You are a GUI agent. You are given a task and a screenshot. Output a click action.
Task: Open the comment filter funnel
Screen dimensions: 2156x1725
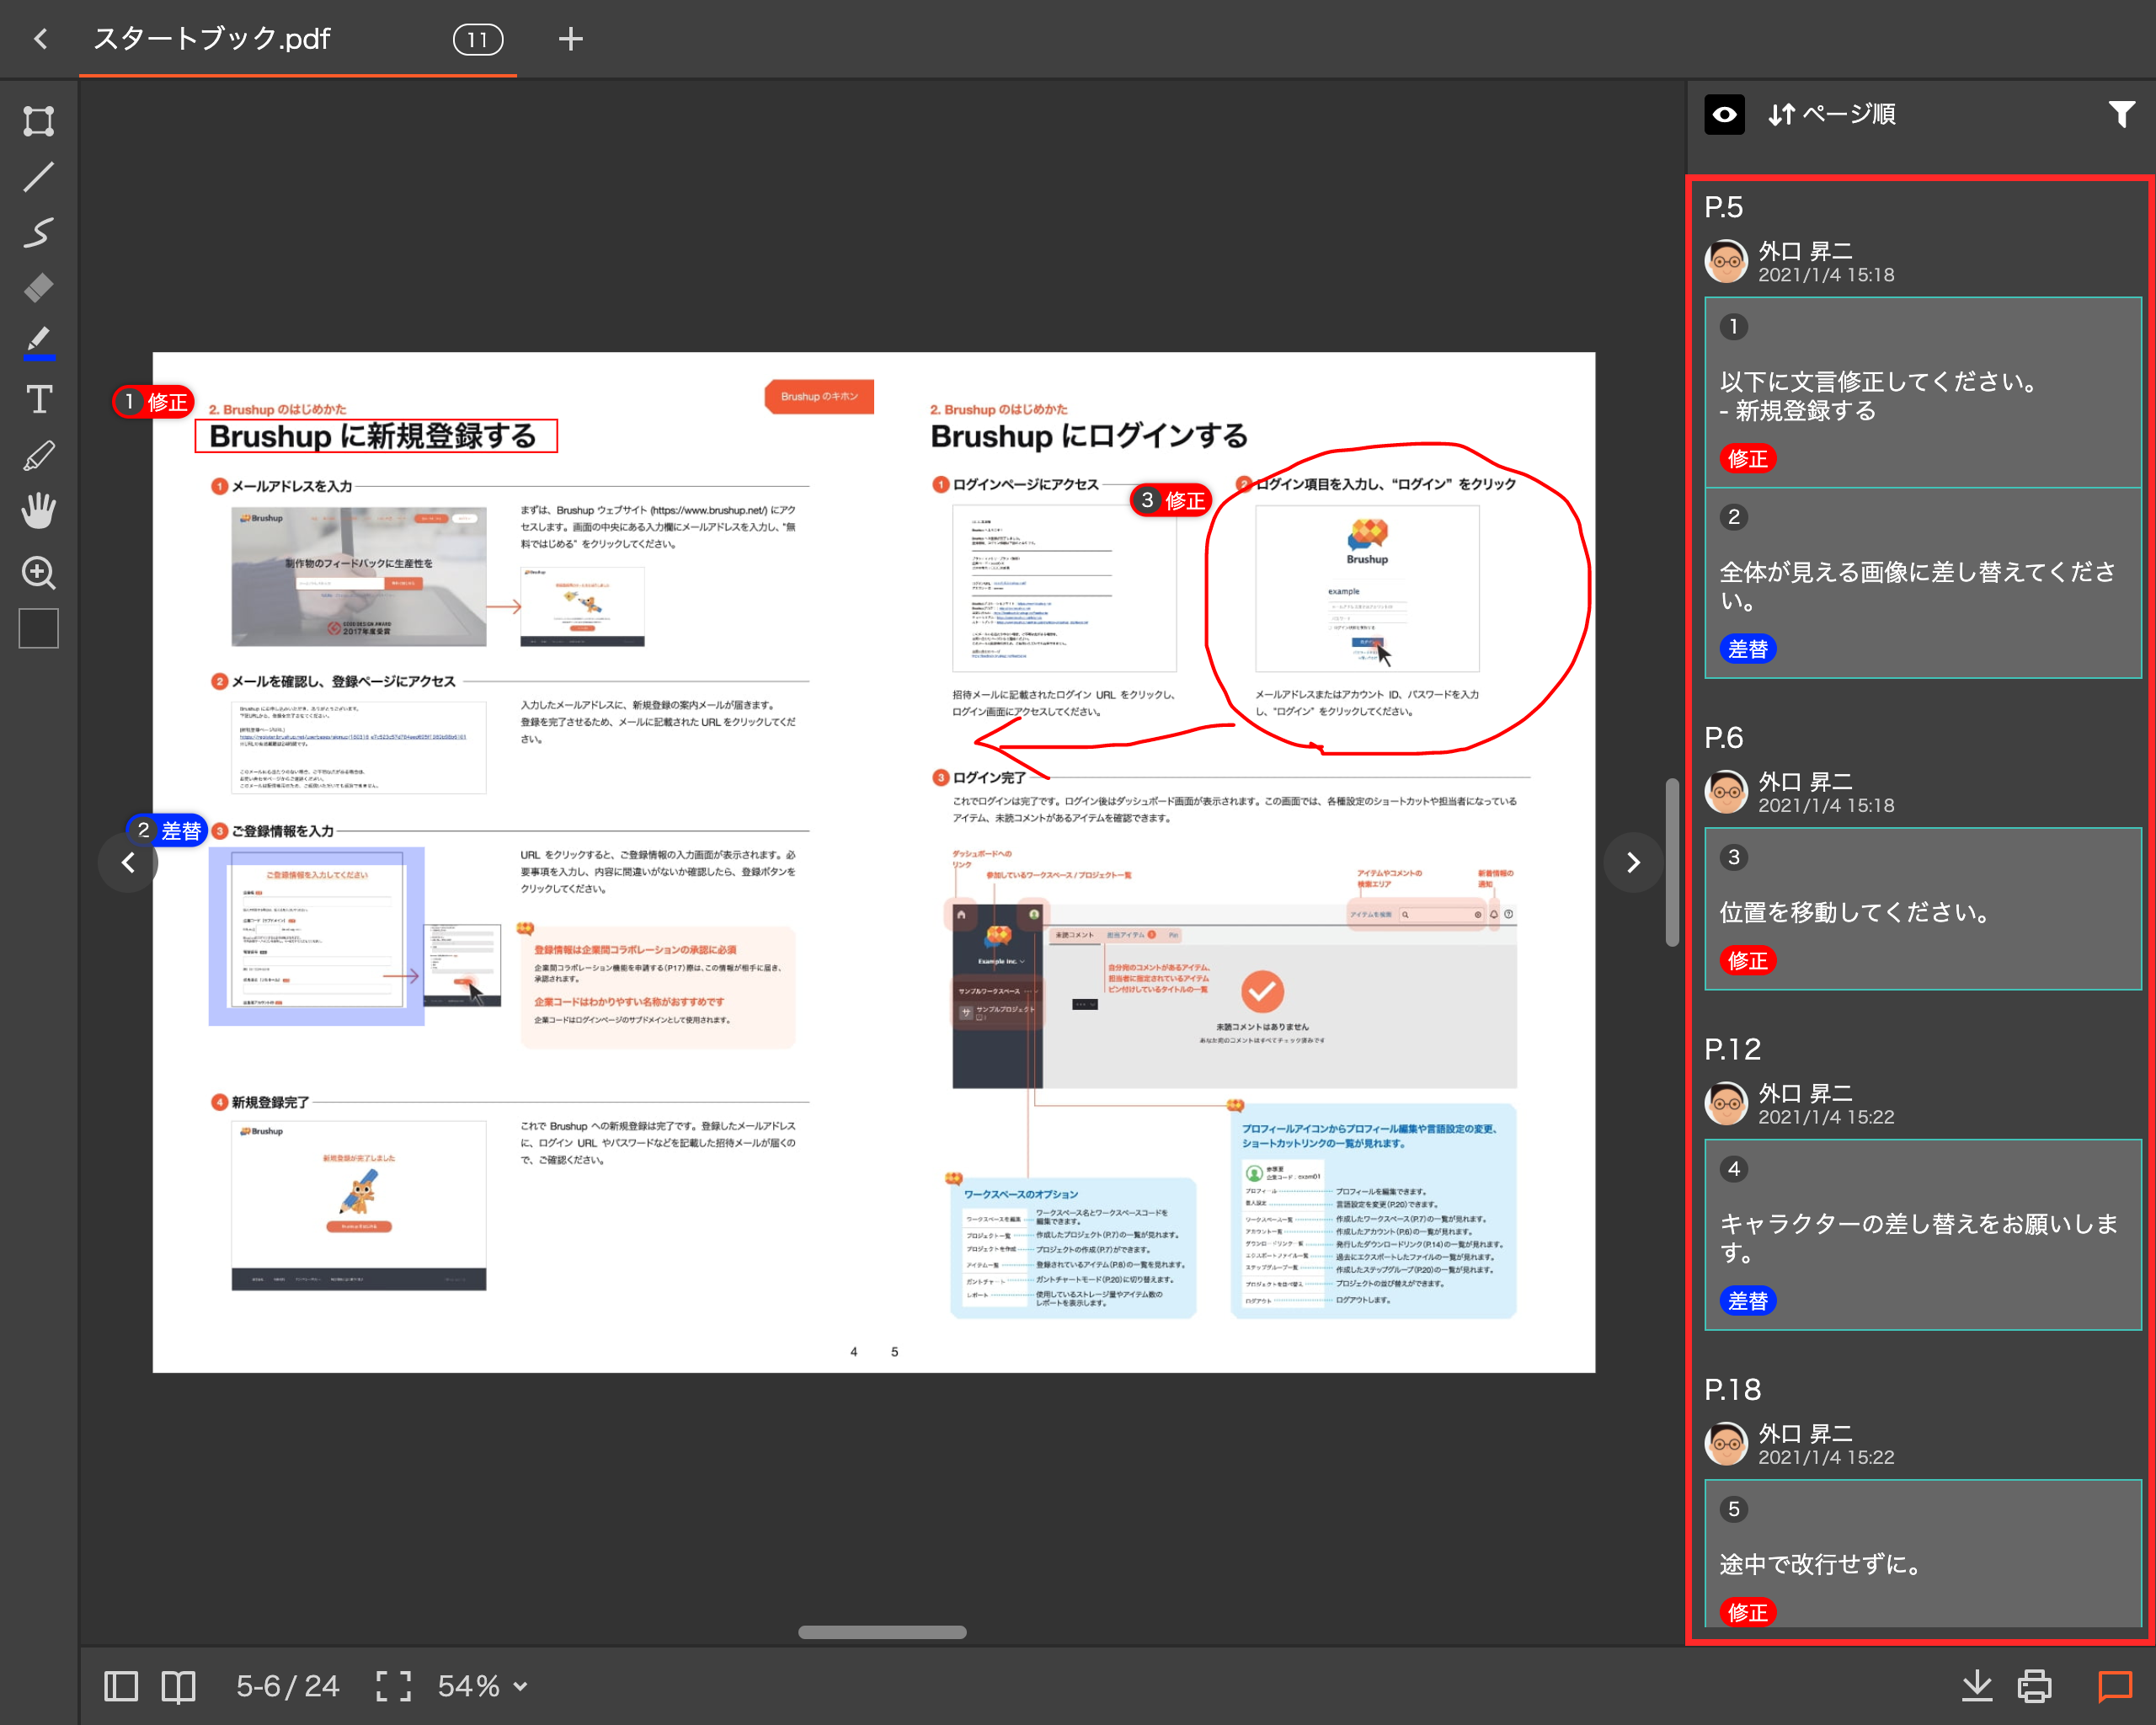pos(2121,115)
